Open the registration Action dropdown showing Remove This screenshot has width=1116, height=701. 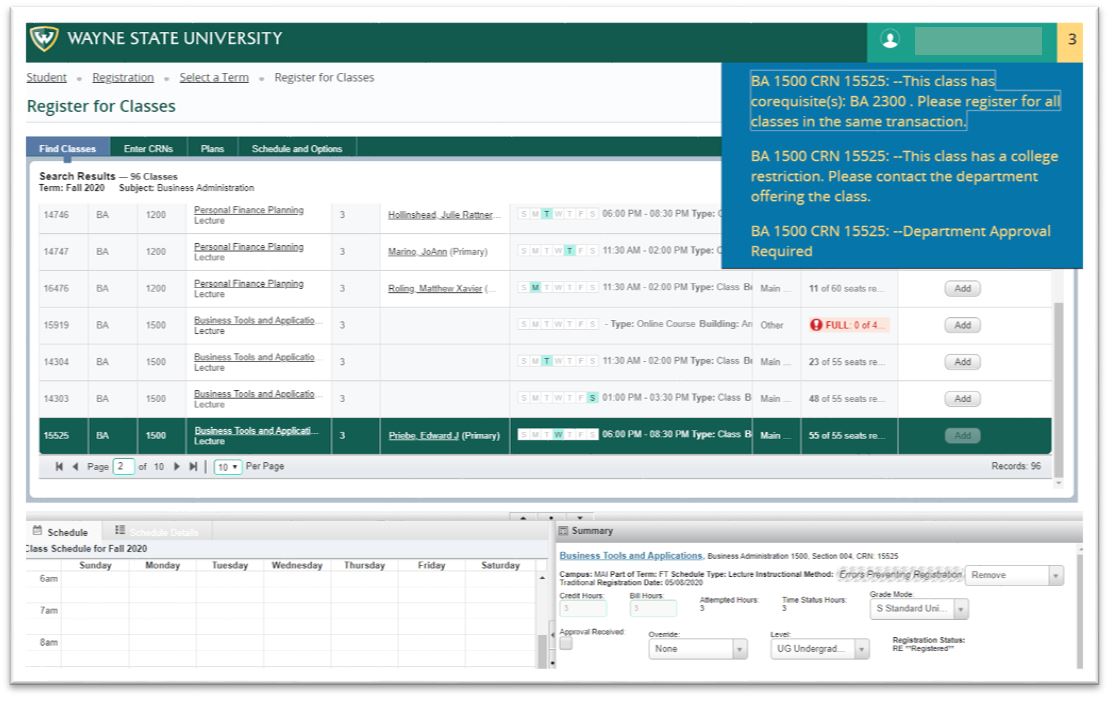[x=1014, y=575]
